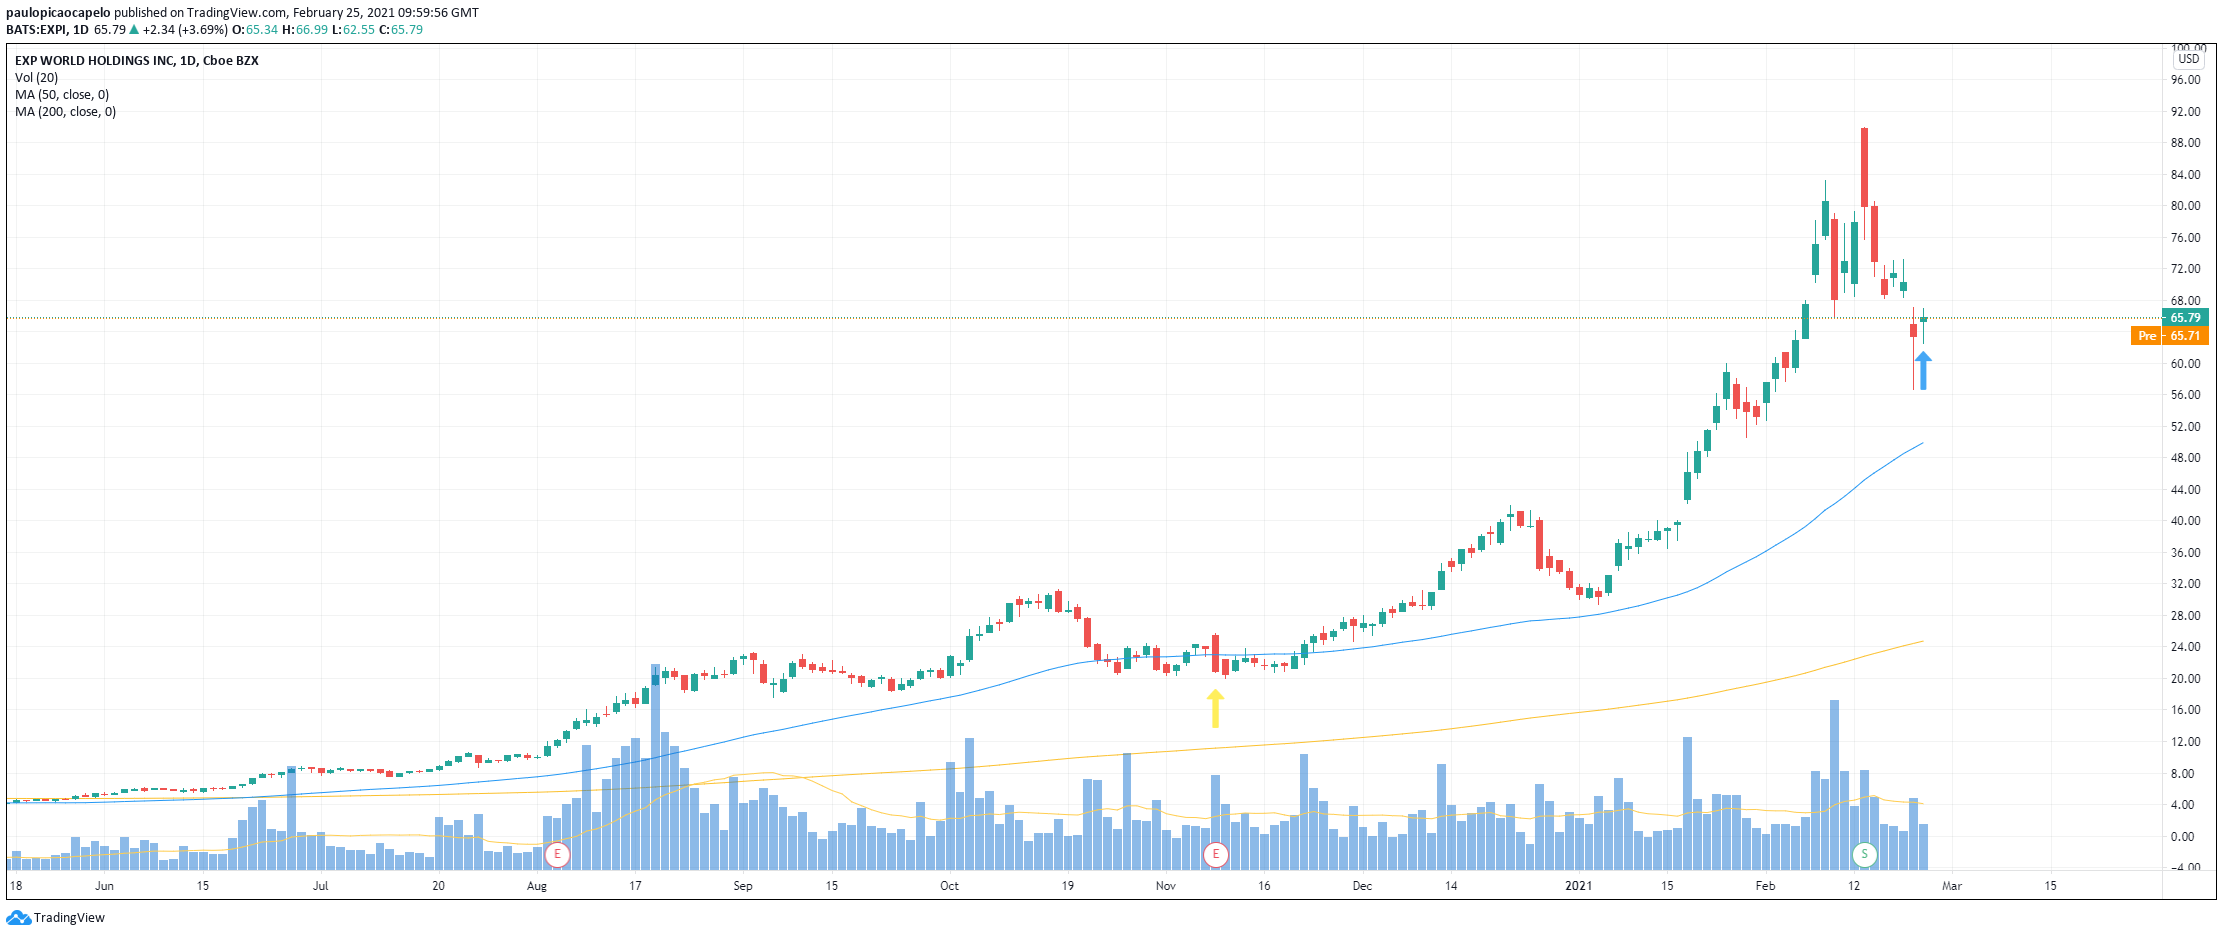Viewport: 2223px width, 936px height.
Task: Click the 84.00 price axis label
Action: 2185,175
